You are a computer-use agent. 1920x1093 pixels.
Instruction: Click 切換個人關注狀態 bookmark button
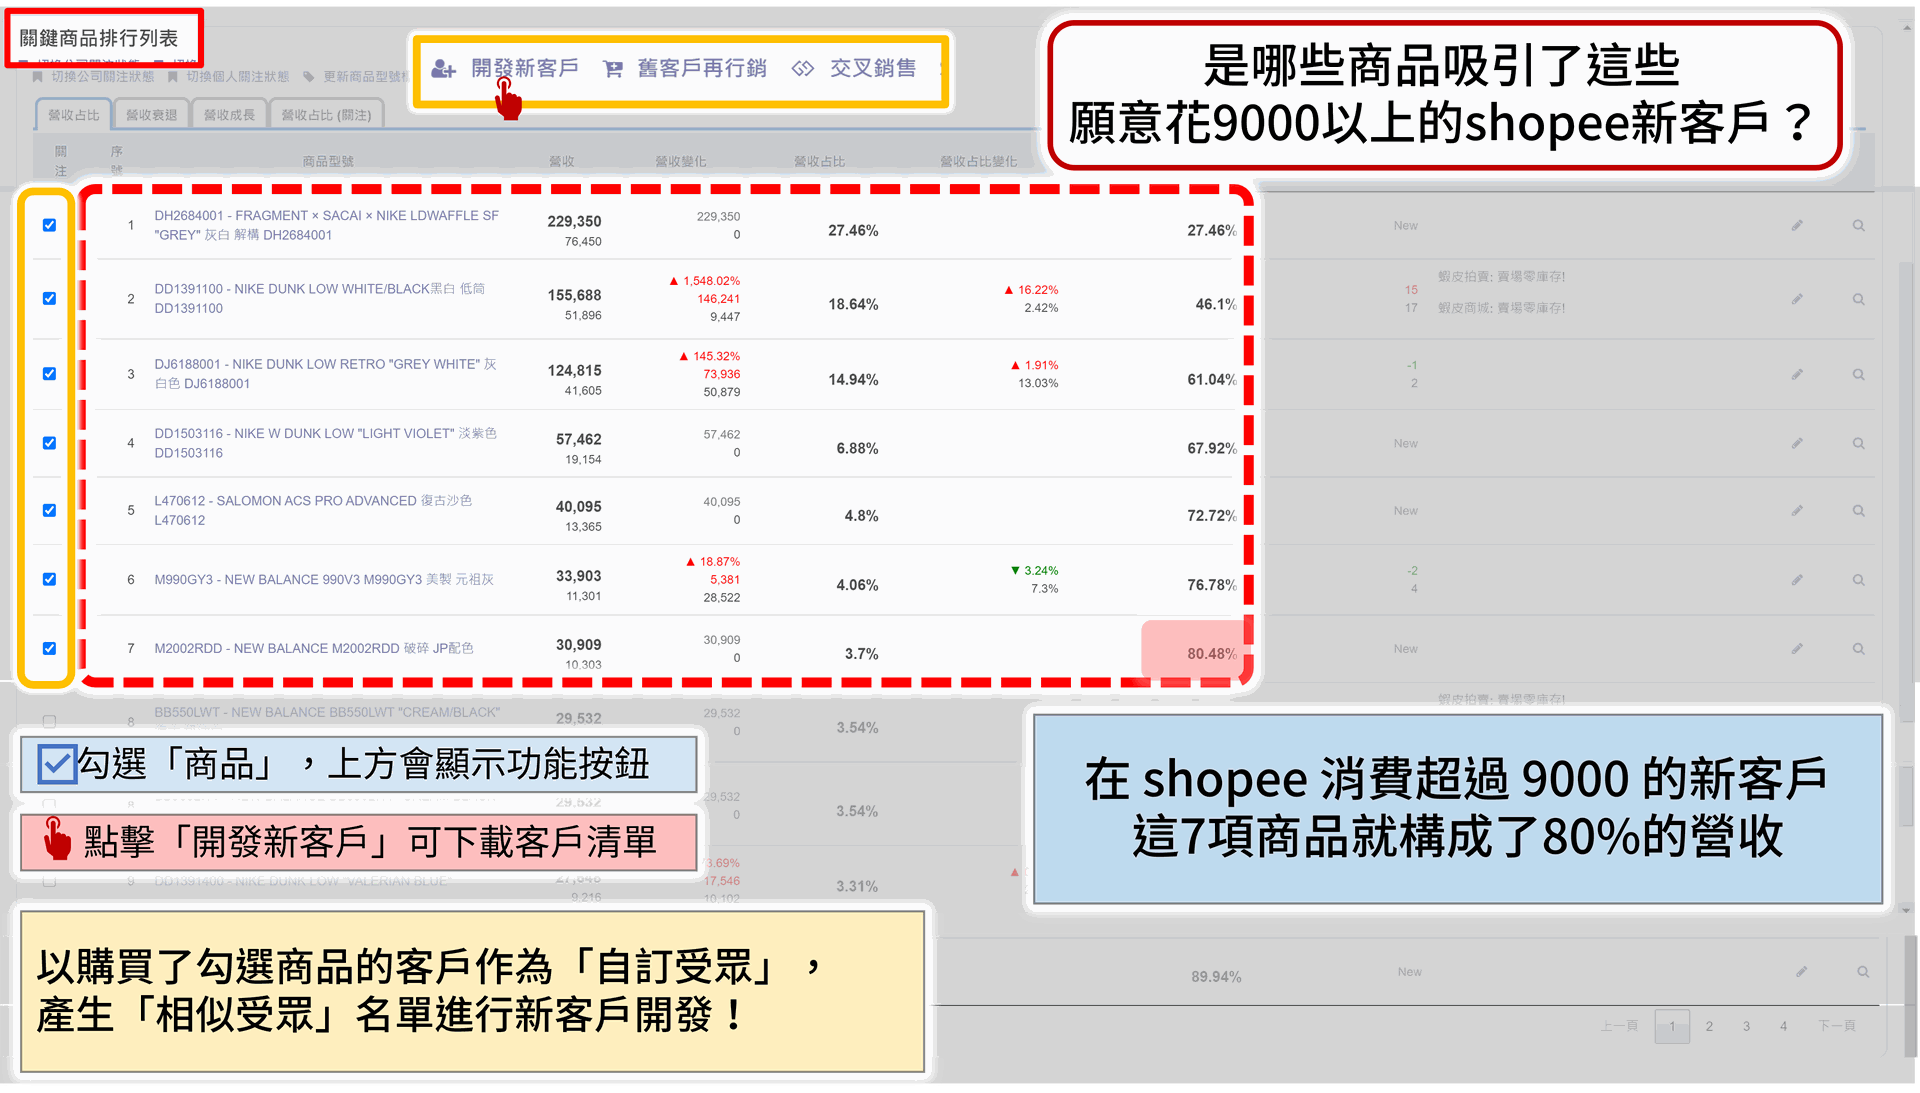point(228,76)
